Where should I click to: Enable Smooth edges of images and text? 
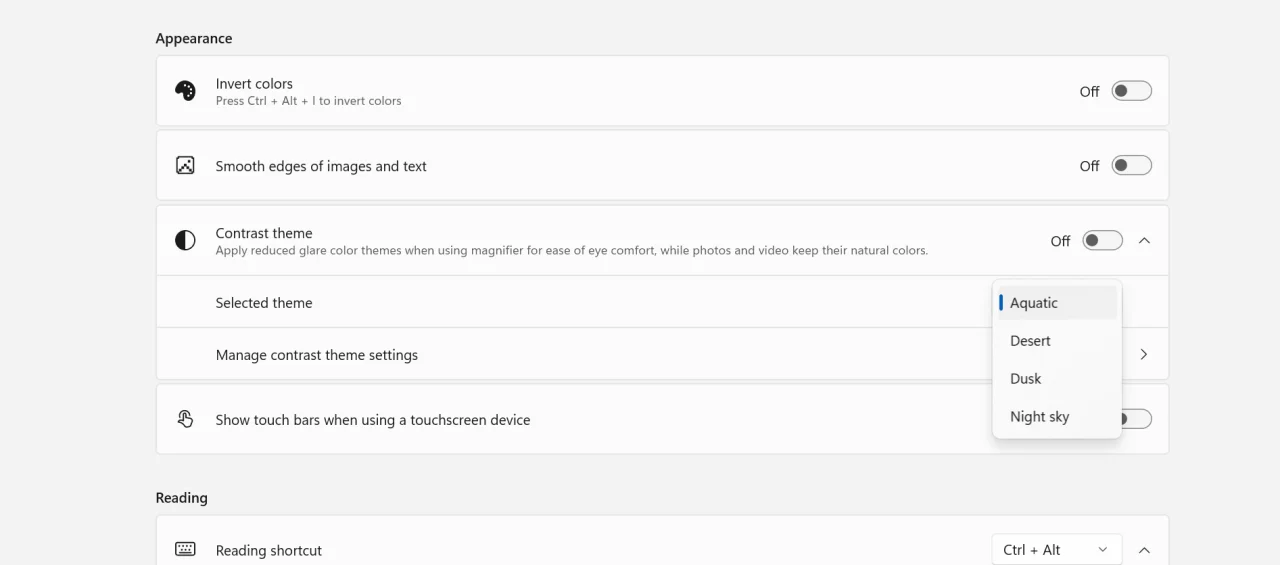[x=1132, y=166]
